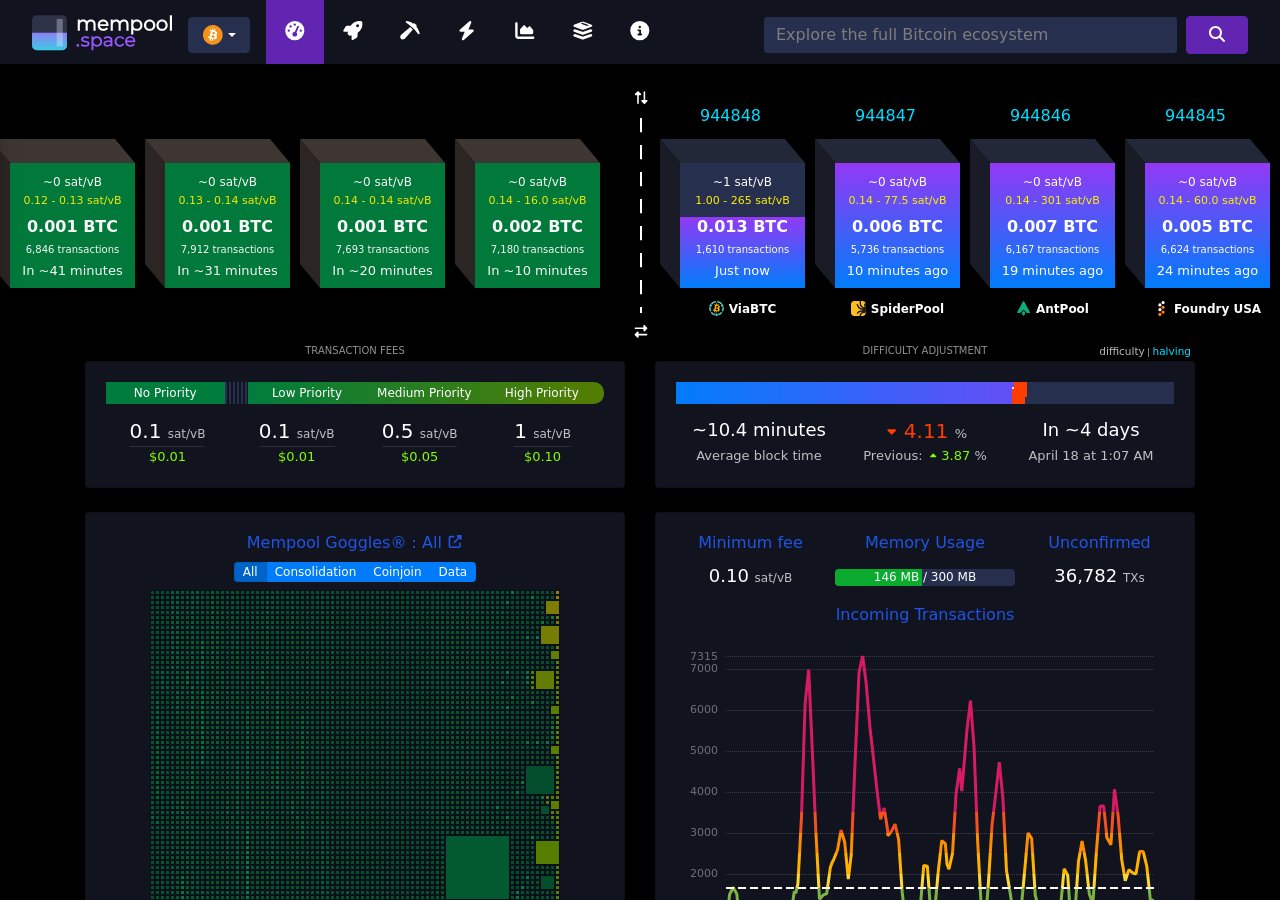The width and height of the screenshot is (1280, 900).
Task: Select the rocket accelerator icon in the navbar
Action: tap(352, 31)
